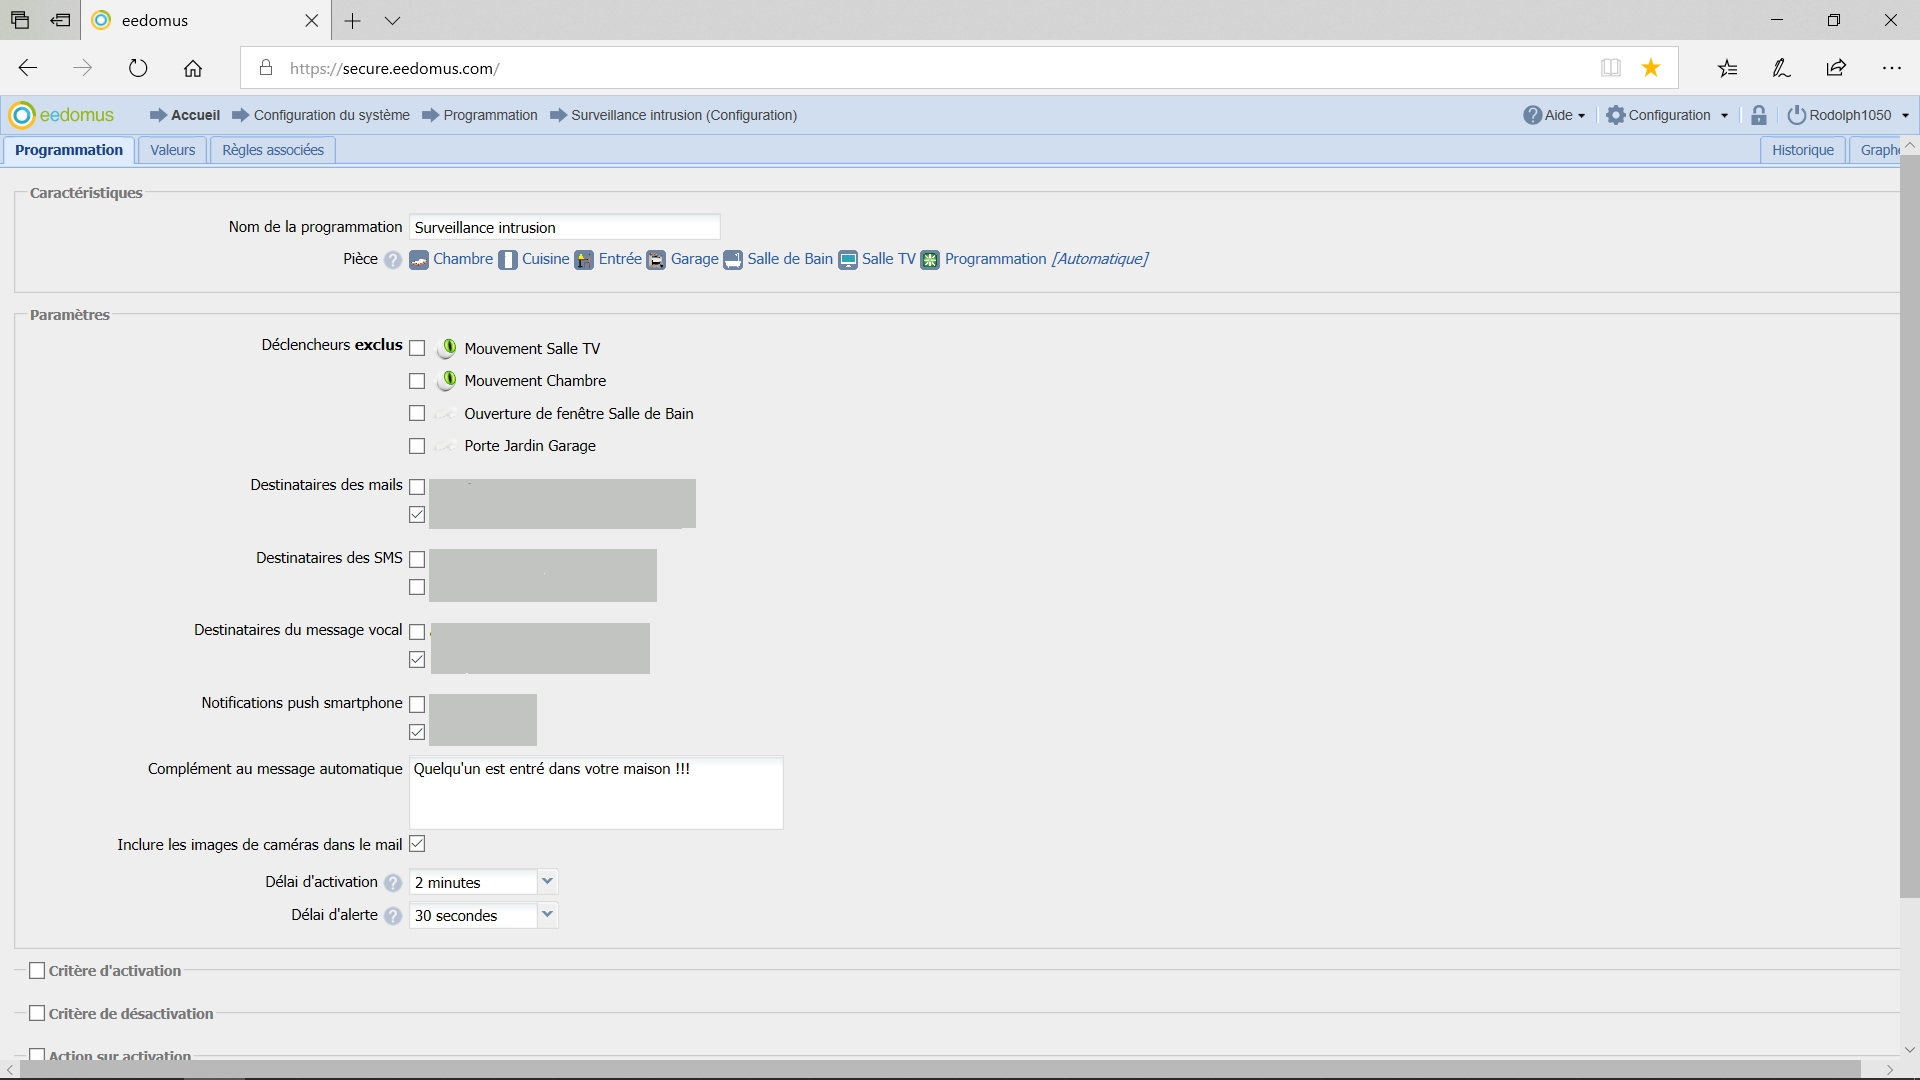
Task: Open help tooltip for Délai d'alerte
Action: coord(393,916)
